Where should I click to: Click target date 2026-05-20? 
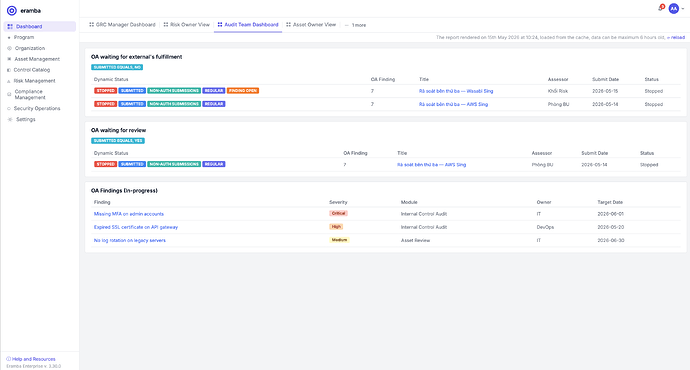pyautogui.click(x=610, y=227)
